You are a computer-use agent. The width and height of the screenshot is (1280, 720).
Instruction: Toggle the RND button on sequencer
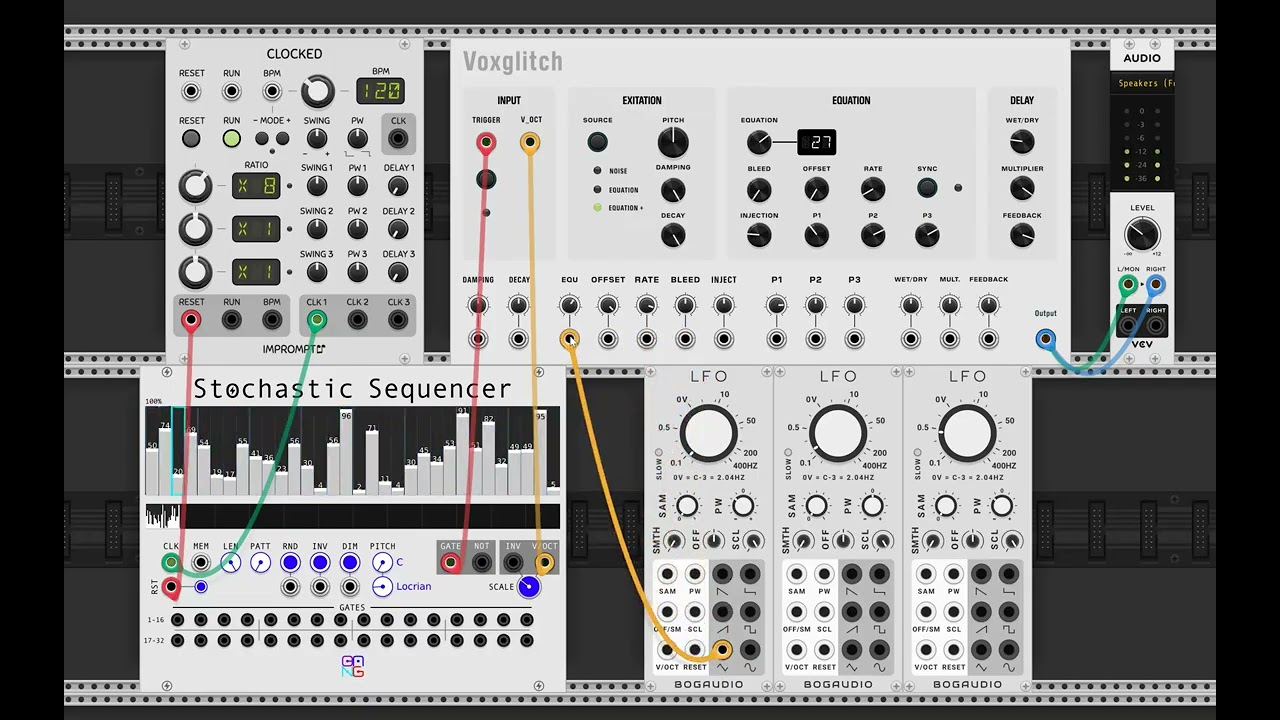pyautogui.click(x=290, y=563)
